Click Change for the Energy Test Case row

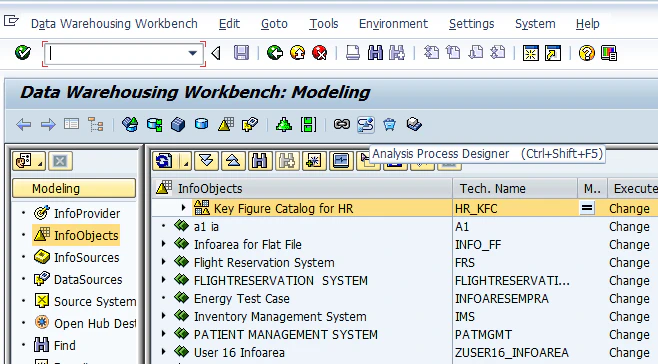[x=629, y=299]
